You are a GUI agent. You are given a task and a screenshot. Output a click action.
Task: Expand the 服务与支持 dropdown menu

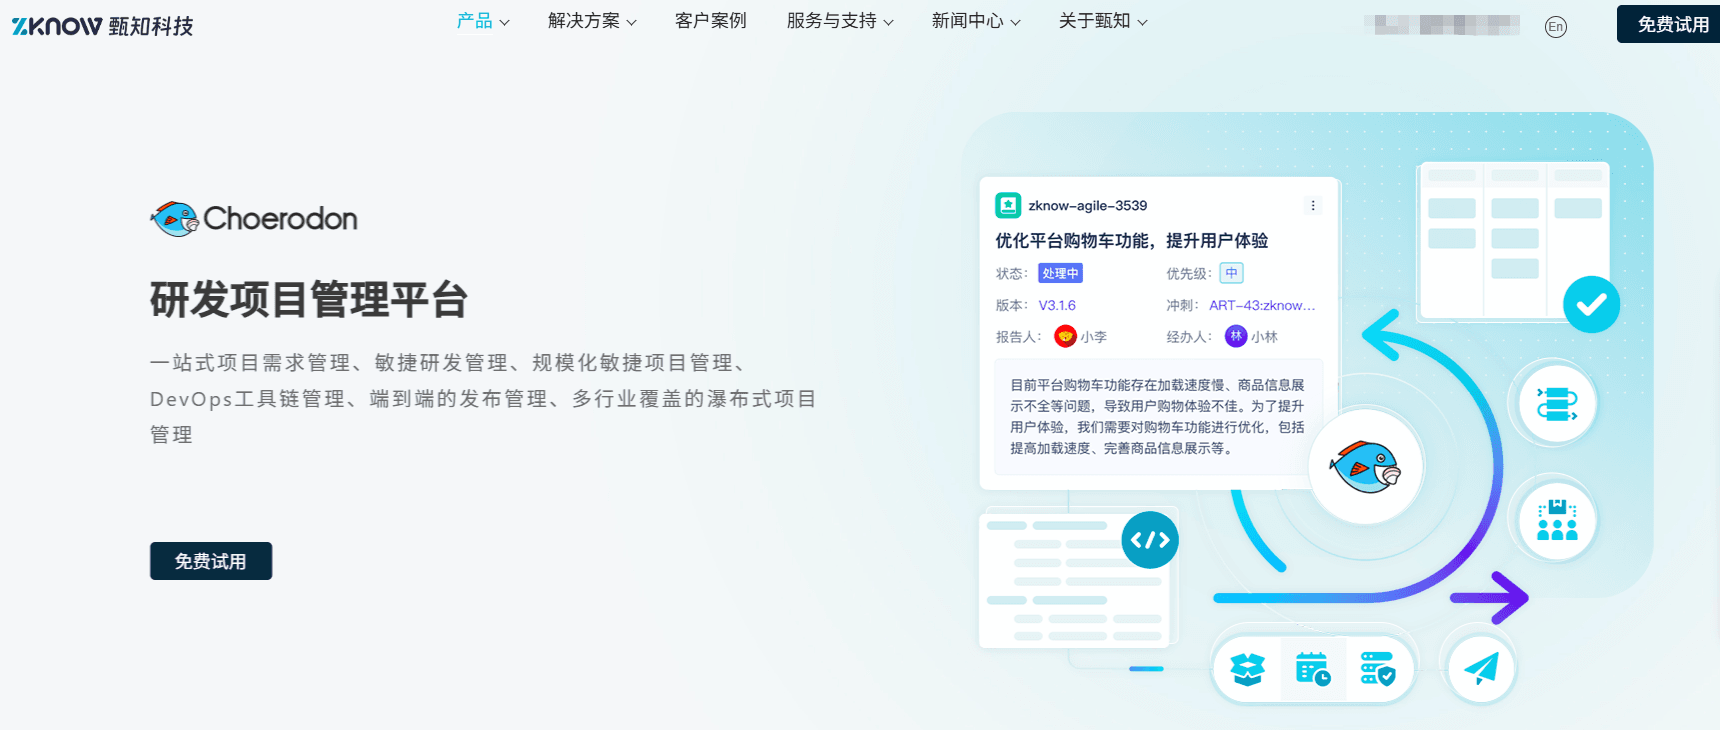(840, 21)
